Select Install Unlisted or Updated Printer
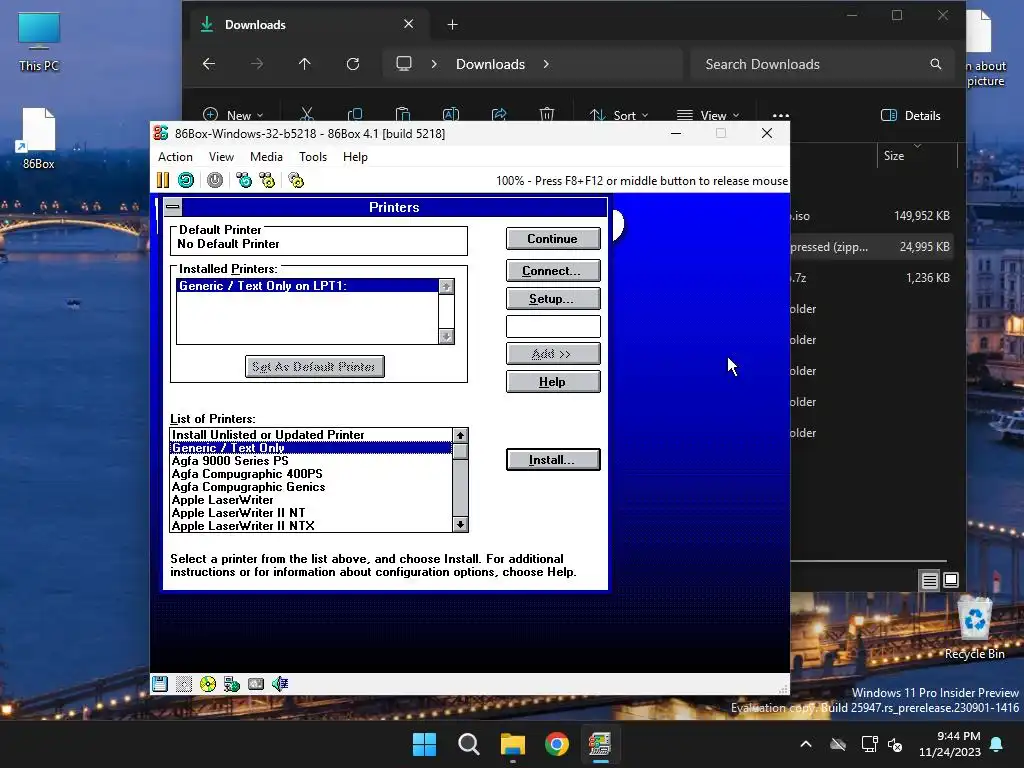The height and width of the screenshot is (768, 1024). [310, 435]
